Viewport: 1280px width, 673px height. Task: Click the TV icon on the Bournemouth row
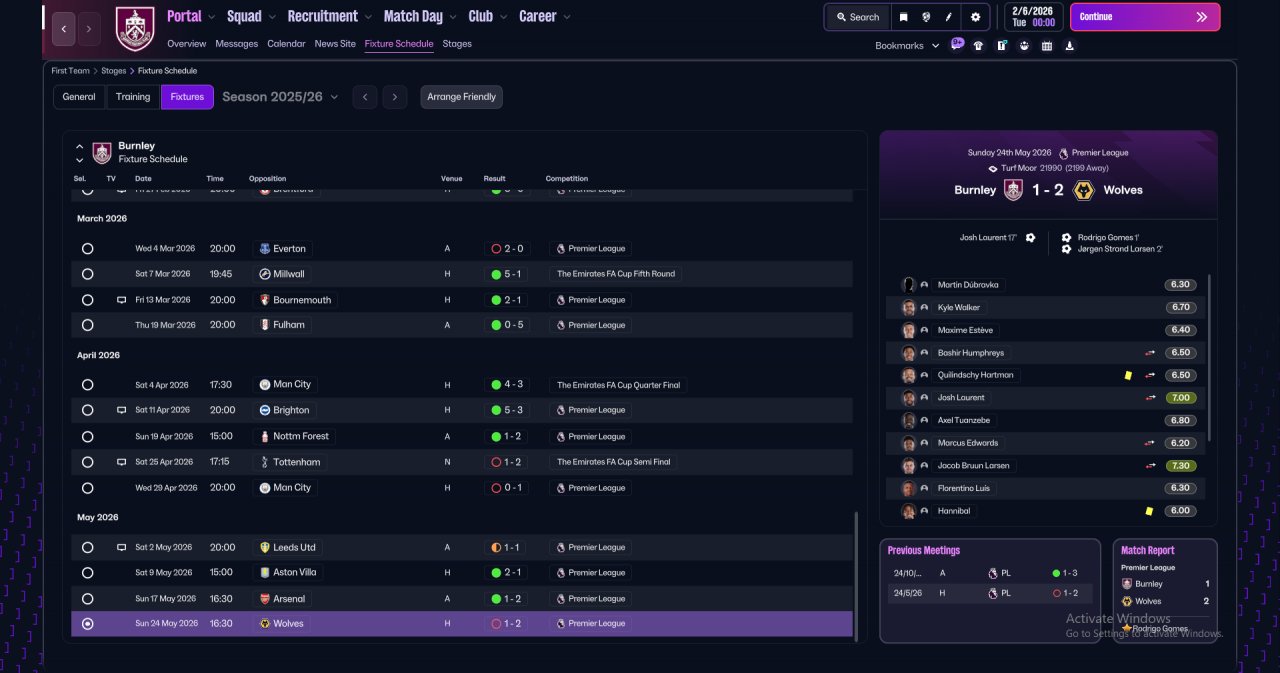pyautogui.click(x=121, y=300)
